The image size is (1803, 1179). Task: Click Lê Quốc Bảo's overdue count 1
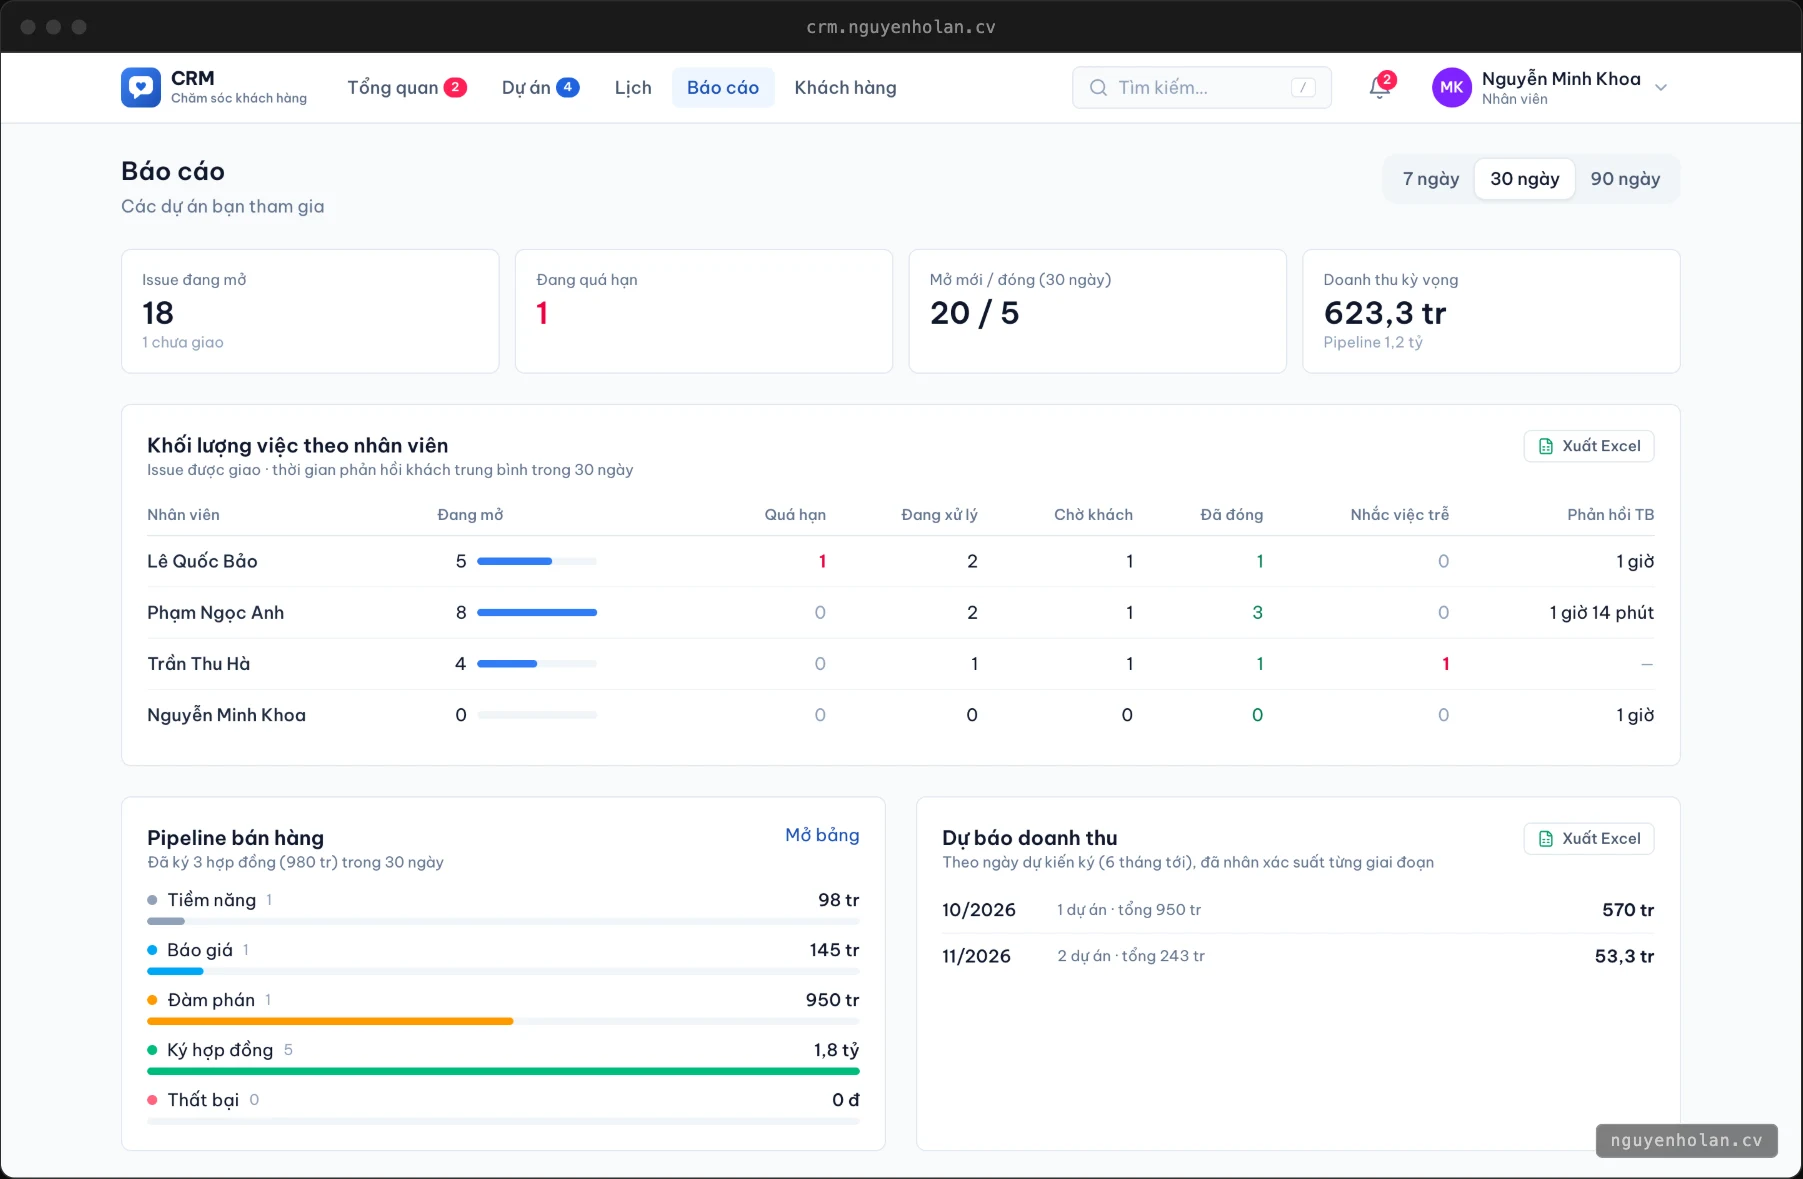(x=822, y=562)
